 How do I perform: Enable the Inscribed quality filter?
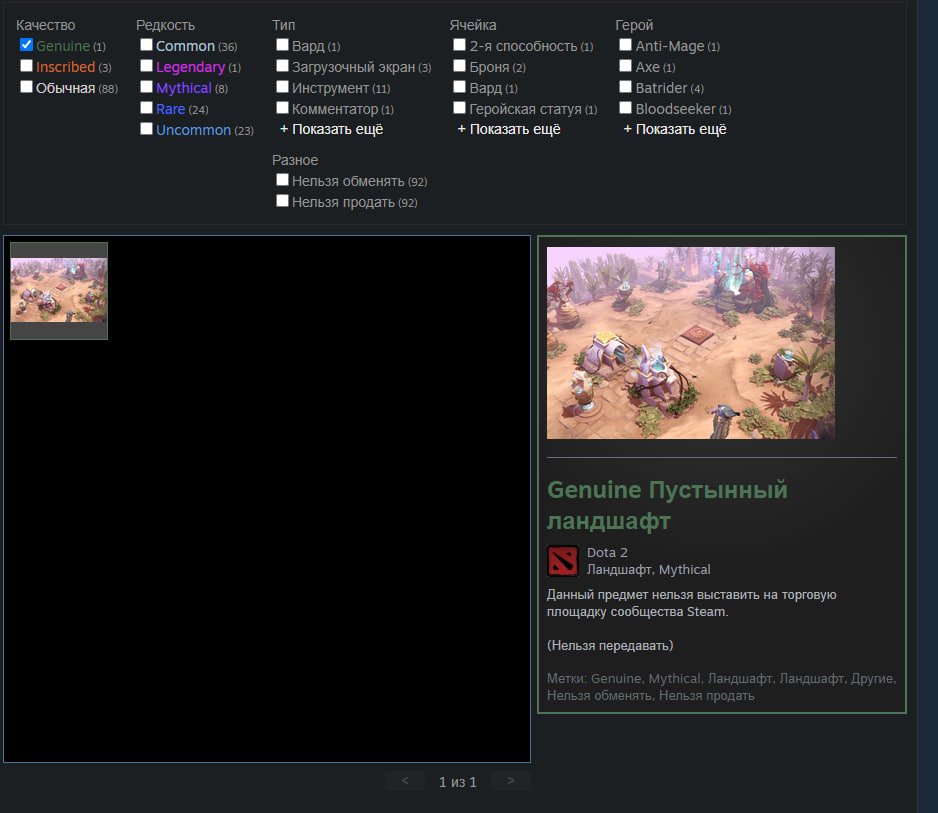click(26, 66)
